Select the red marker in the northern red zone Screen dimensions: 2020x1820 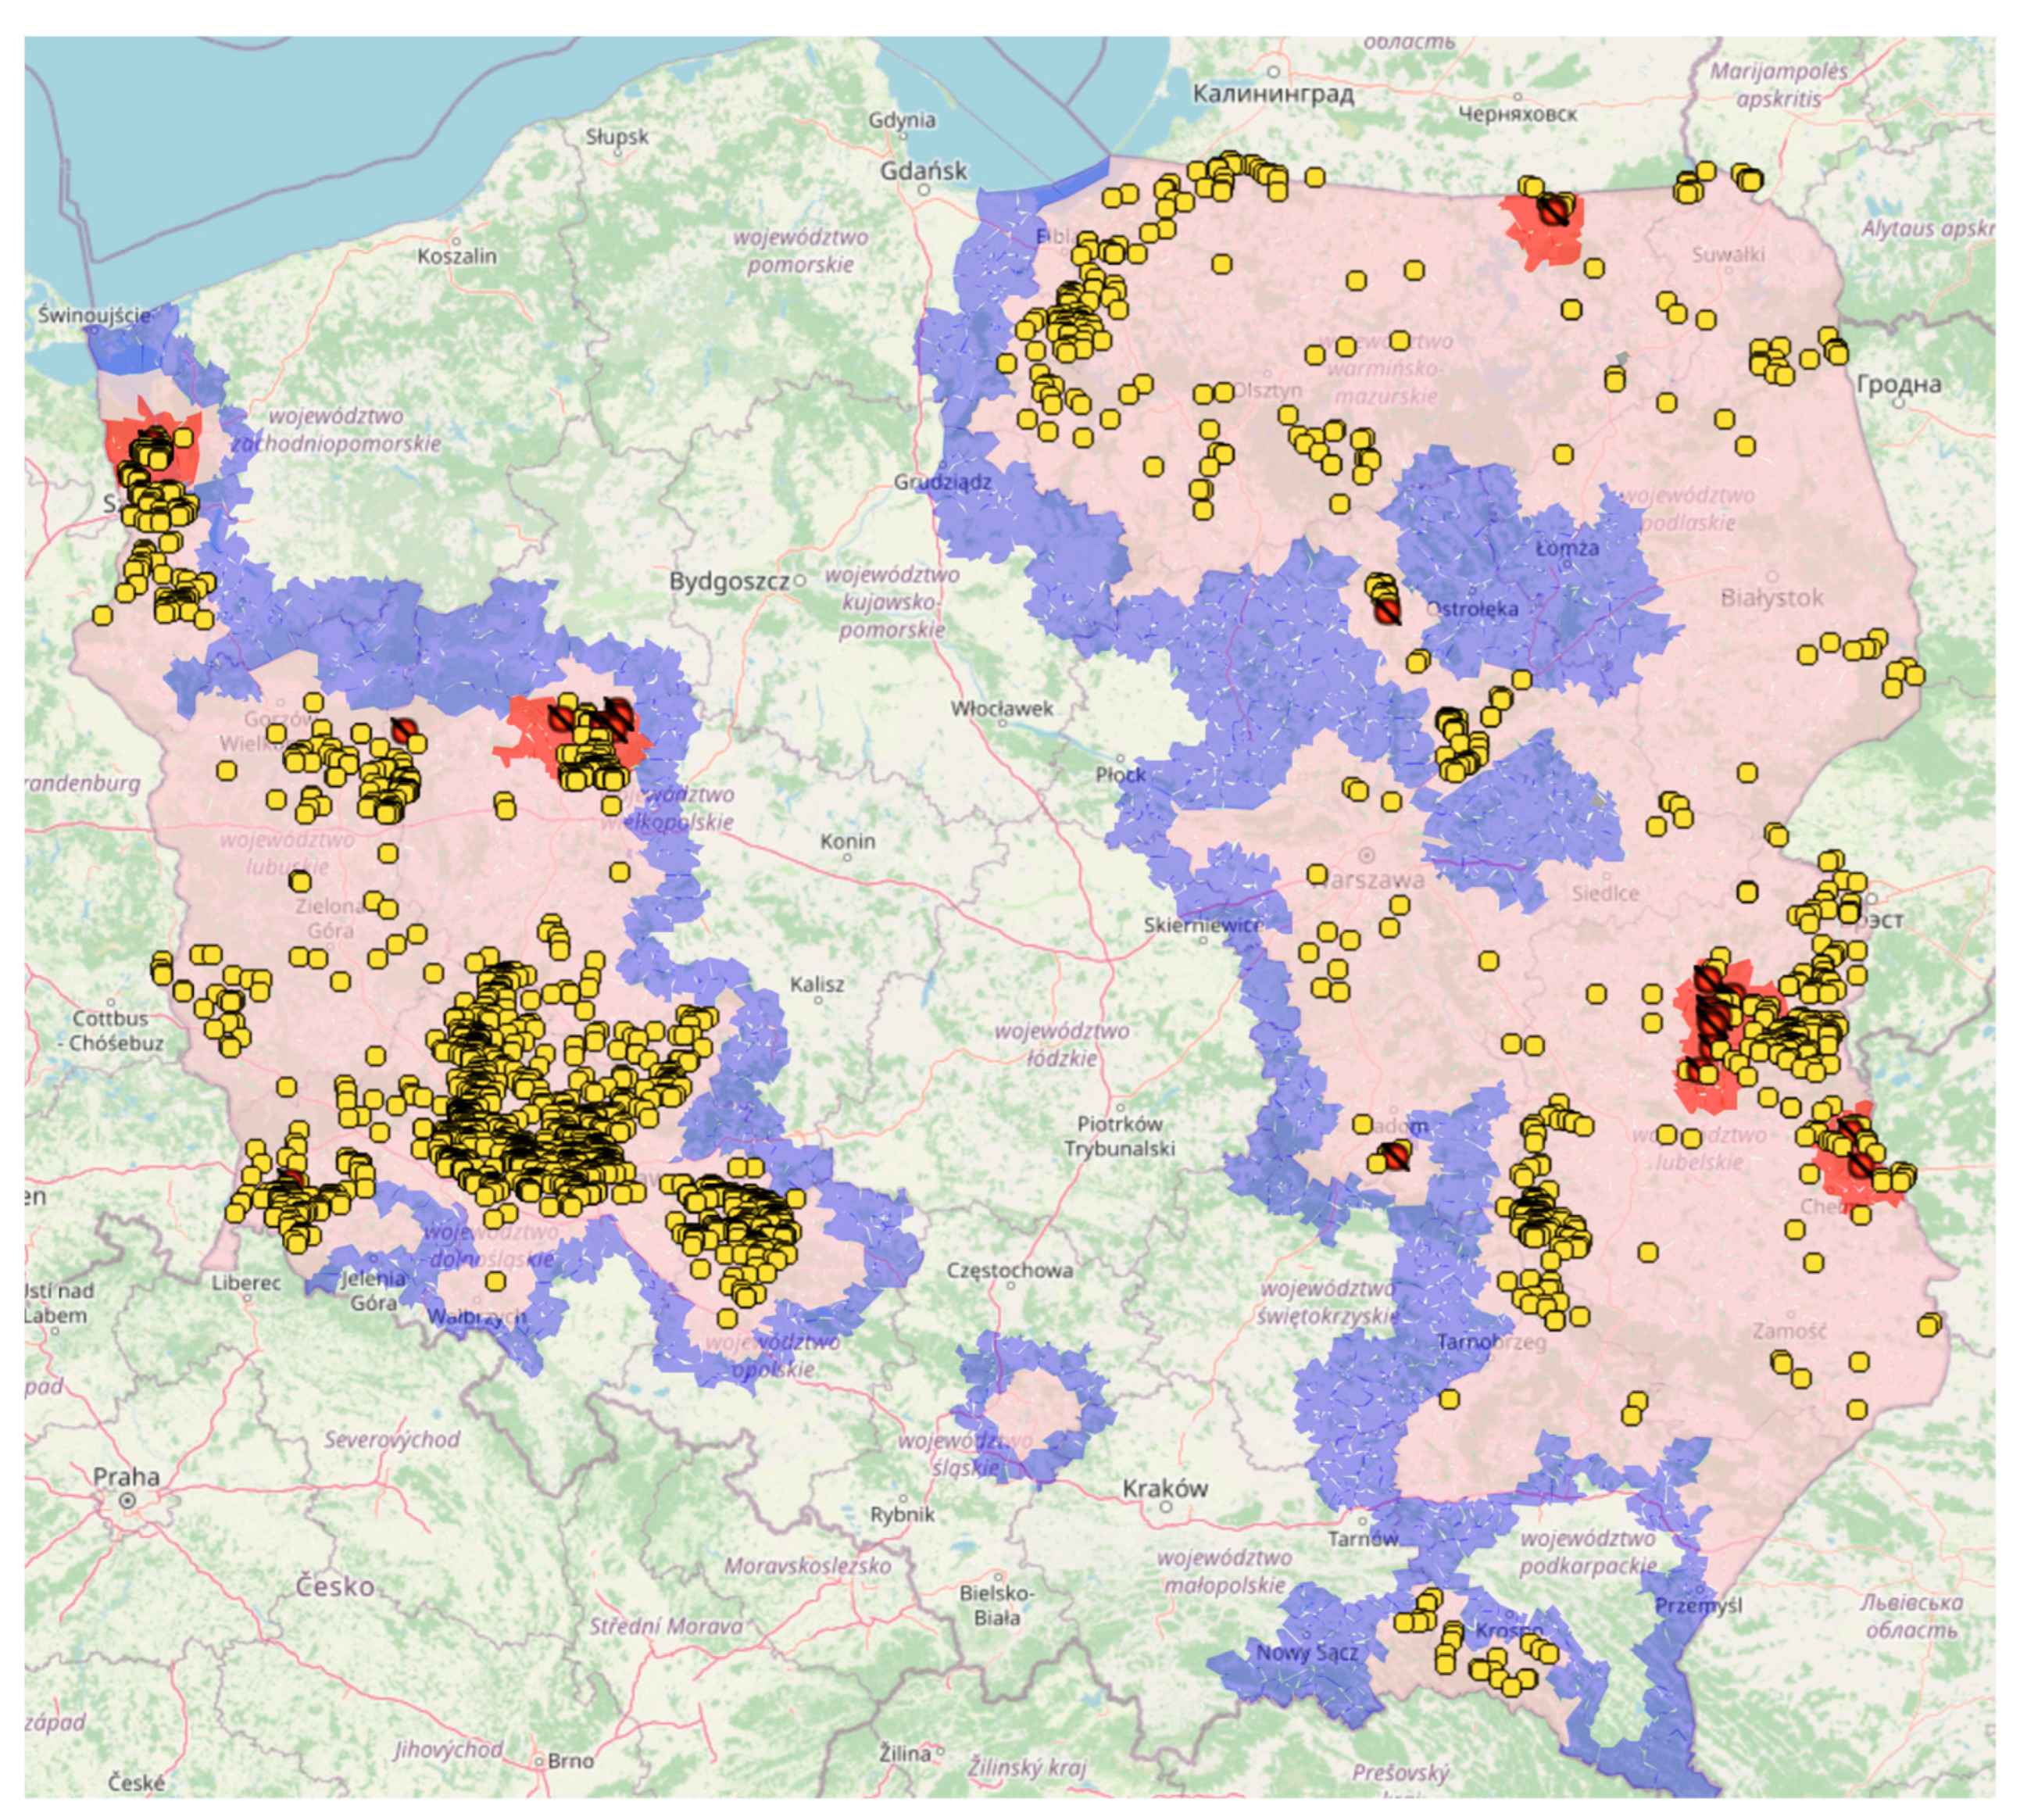(x=1553, y=210)
